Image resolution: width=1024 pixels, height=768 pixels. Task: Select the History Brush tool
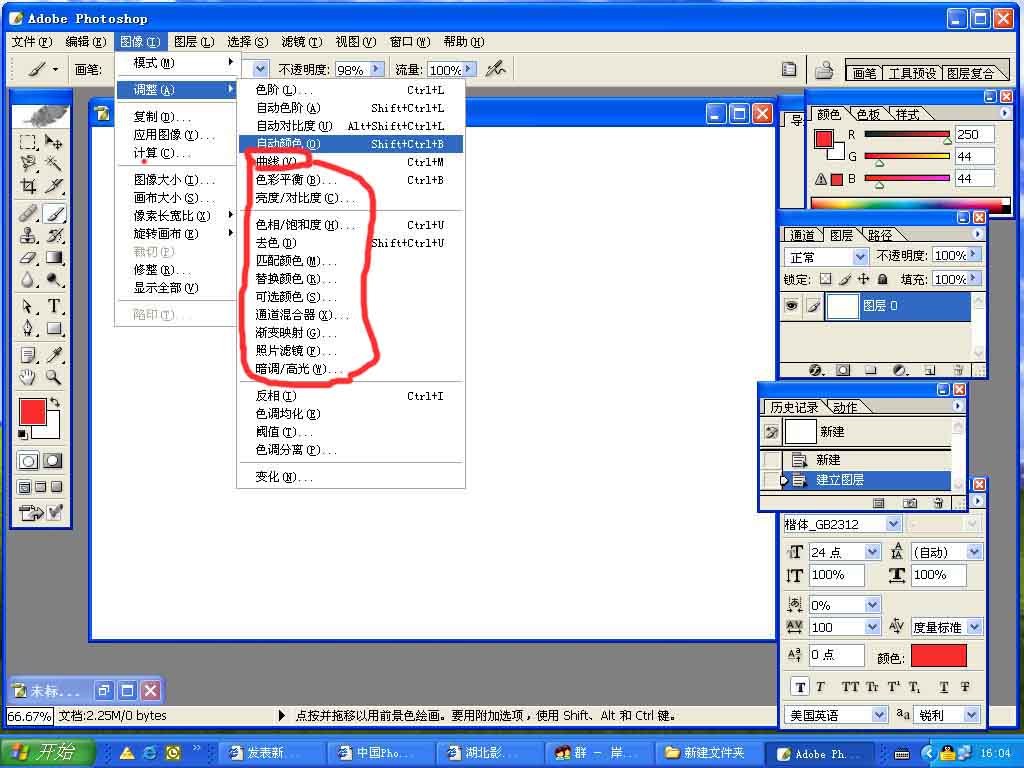click(x=54, y=235)
